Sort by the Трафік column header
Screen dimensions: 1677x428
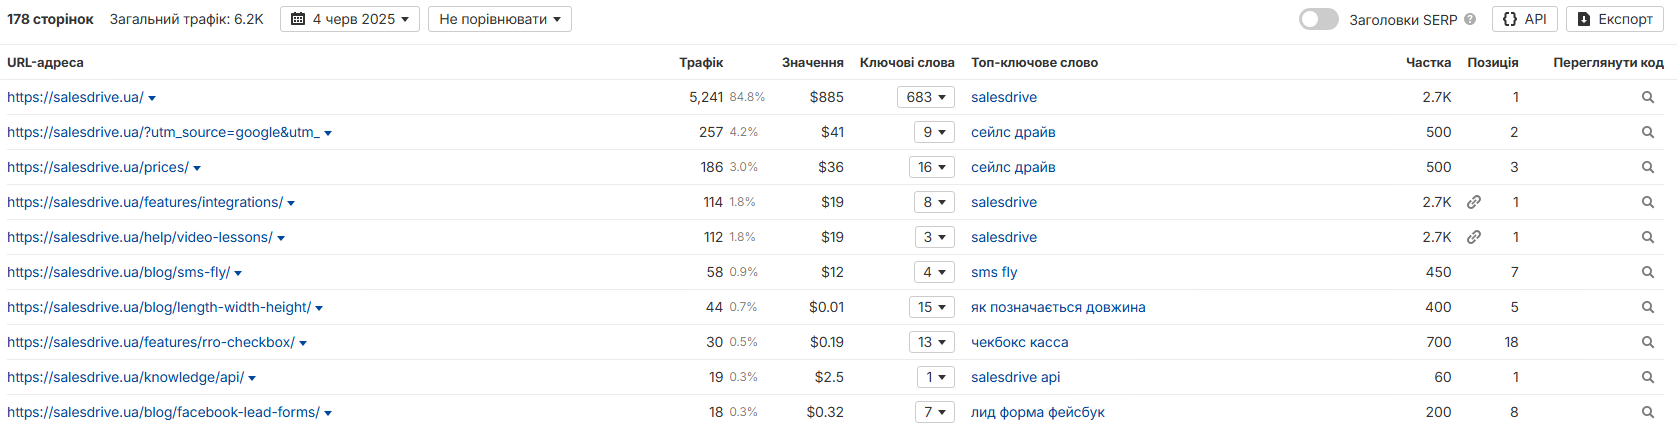coord(701,62)
